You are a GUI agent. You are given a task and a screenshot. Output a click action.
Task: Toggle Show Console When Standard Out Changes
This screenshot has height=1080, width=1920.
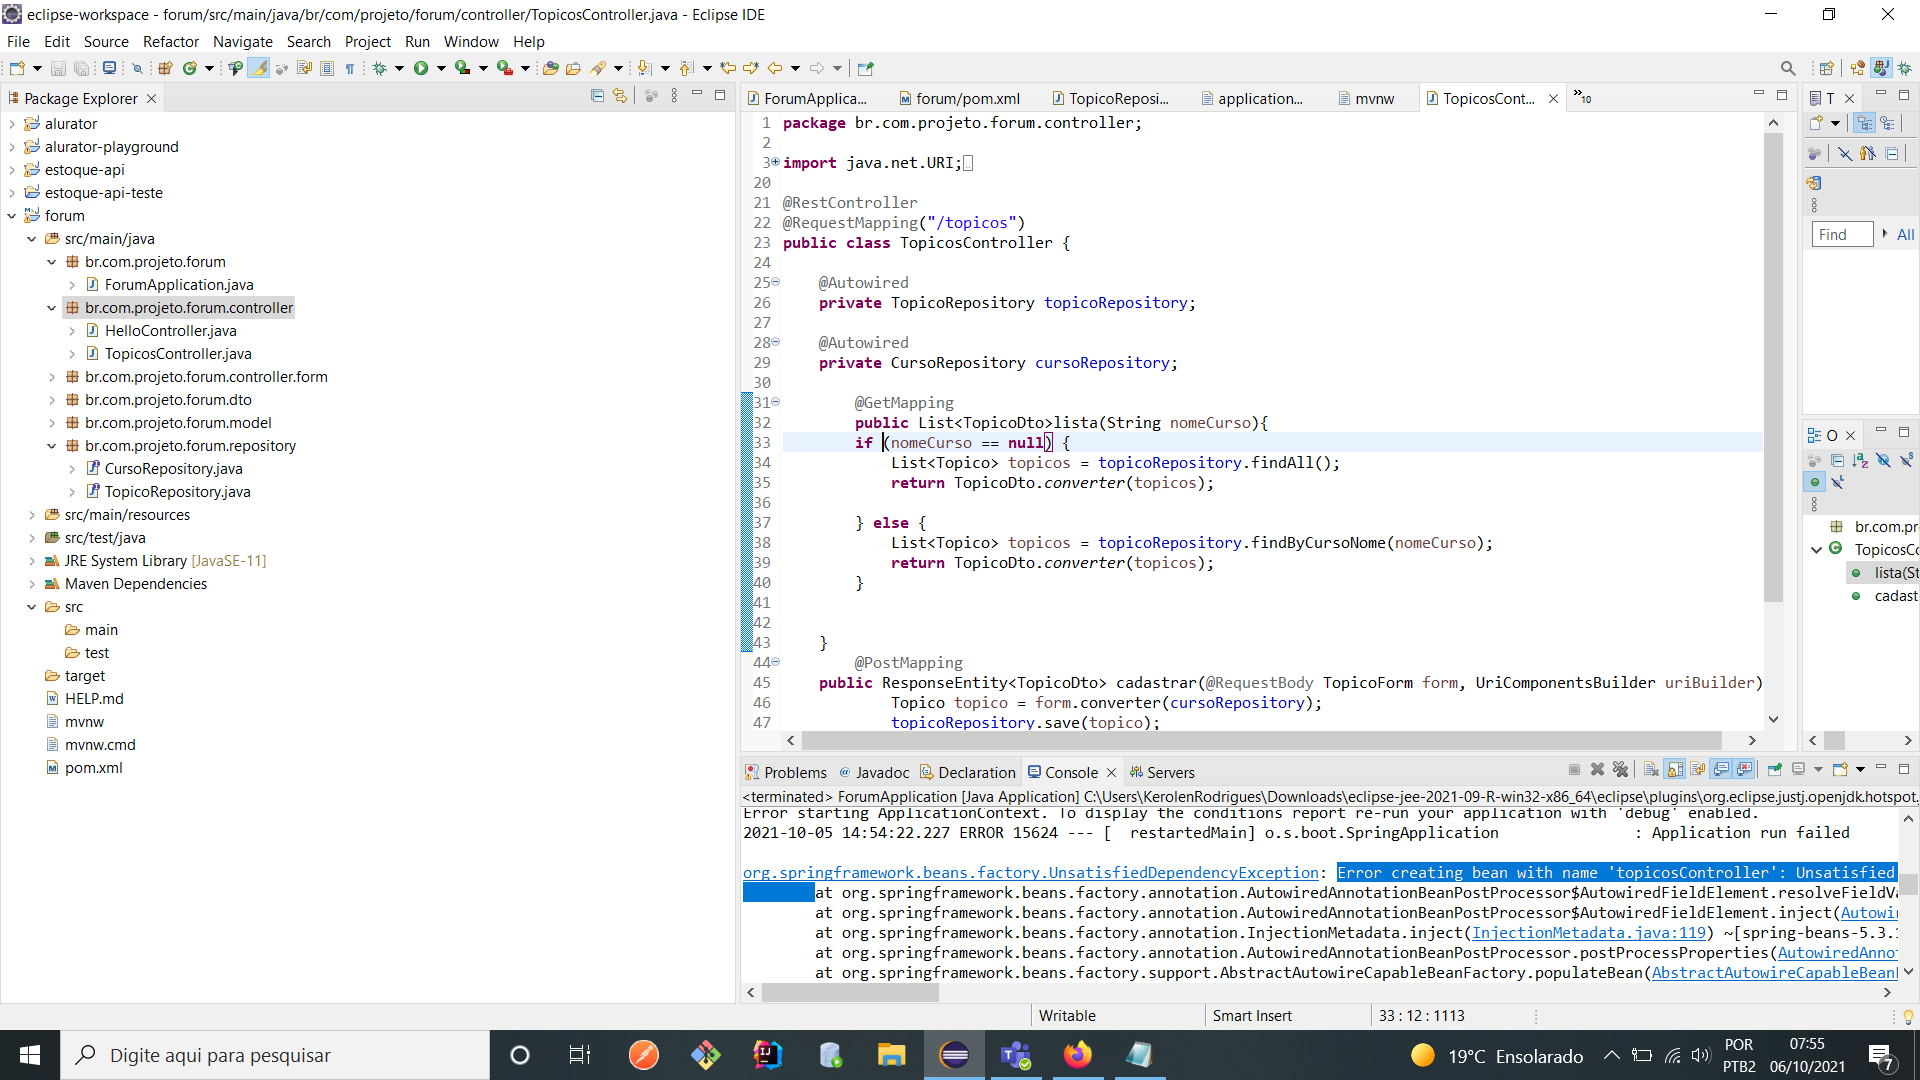1721,769
